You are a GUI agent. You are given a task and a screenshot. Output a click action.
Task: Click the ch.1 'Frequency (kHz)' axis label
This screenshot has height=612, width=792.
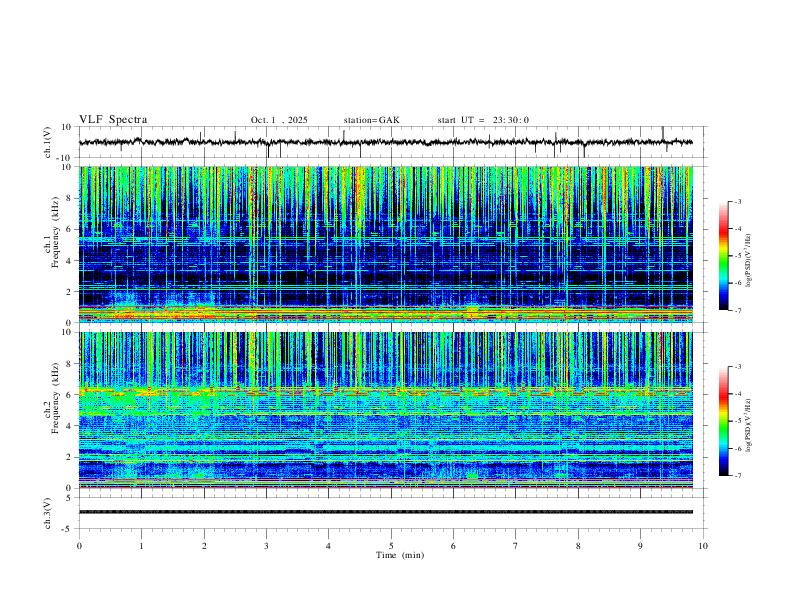coord(55,232)
